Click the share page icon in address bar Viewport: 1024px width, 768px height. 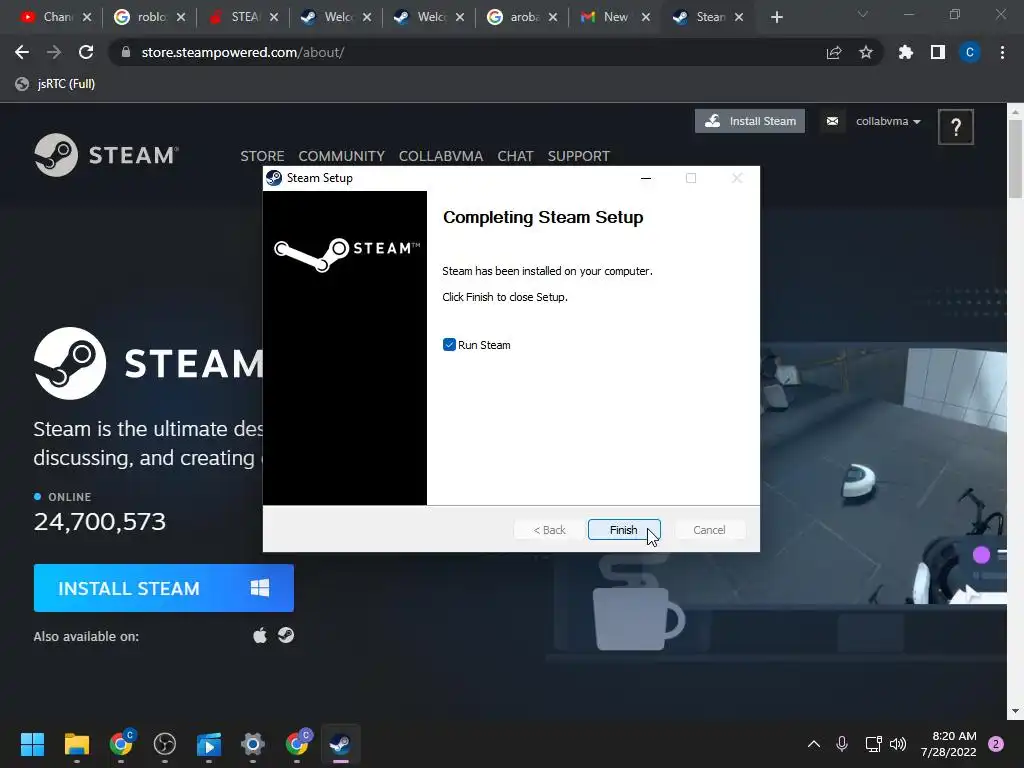[834, 52]
